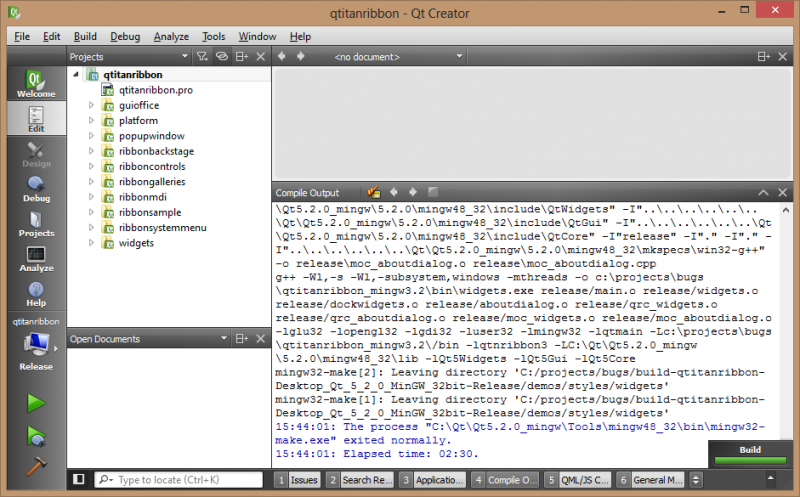This screenshot has width=800, height=497.
Task: Clear the Compile Output pane
Action: [373, 192]
